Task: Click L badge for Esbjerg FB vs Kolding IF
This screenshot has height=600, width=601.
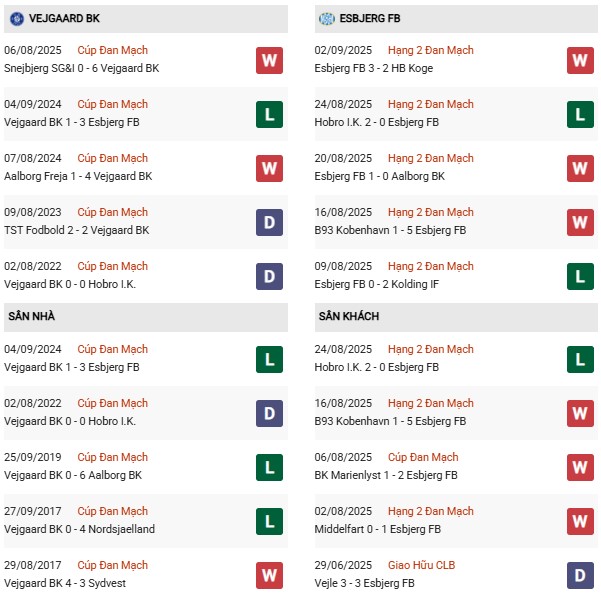Action: click(x=580, y=276)
